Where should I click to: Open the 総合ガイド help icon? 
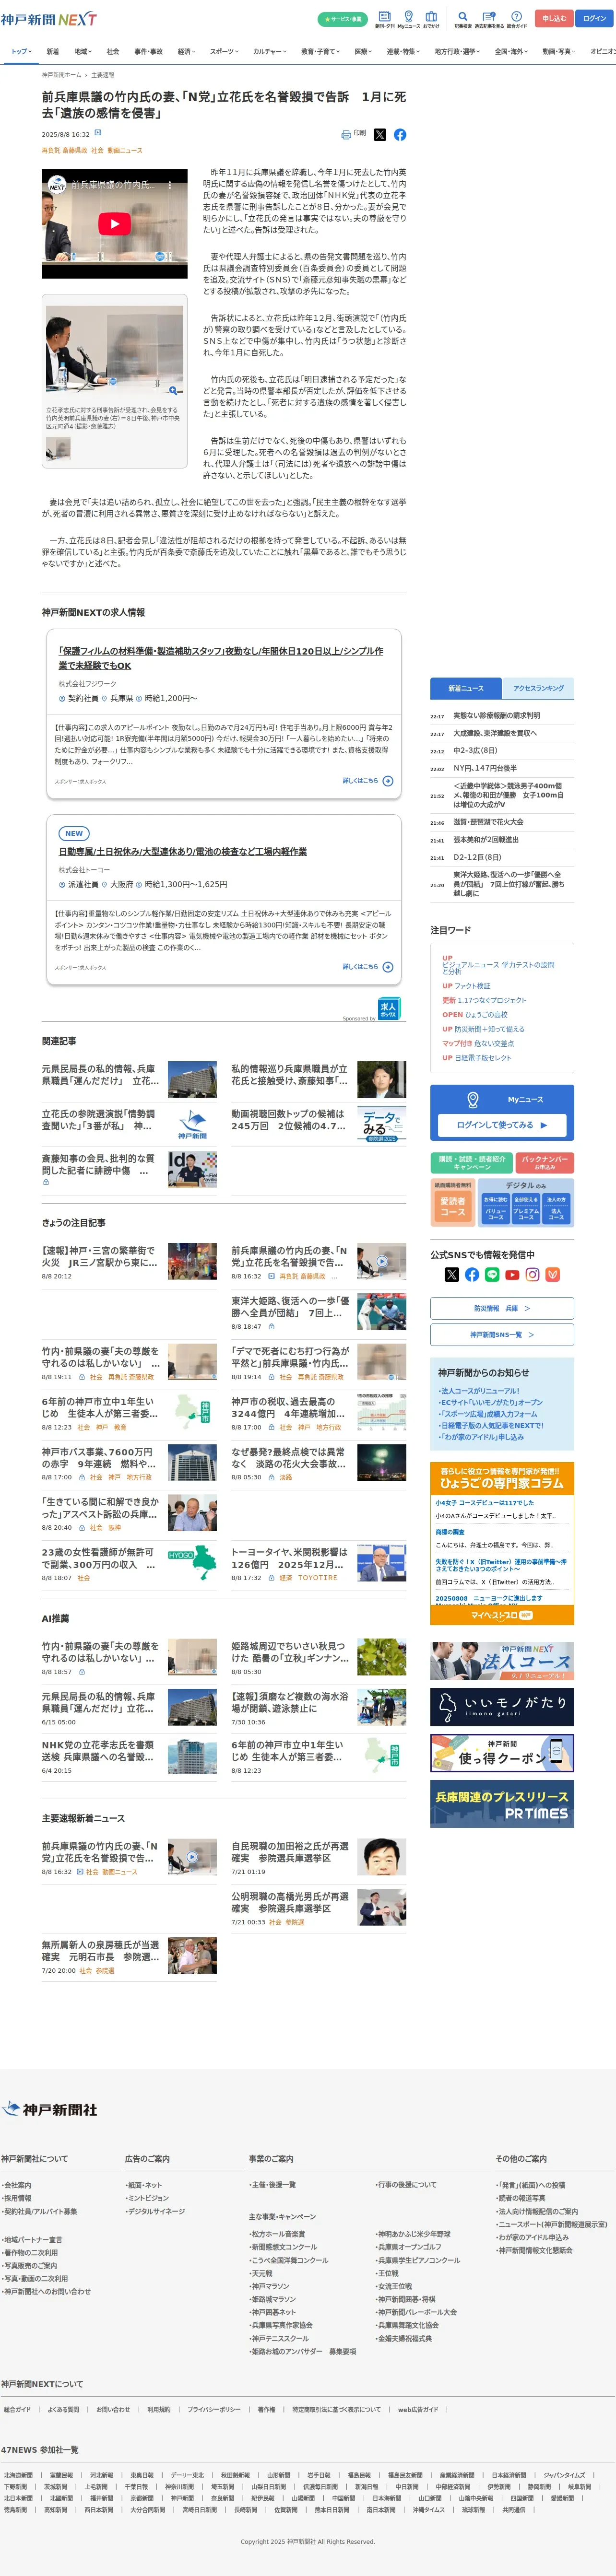pos(516,16)
